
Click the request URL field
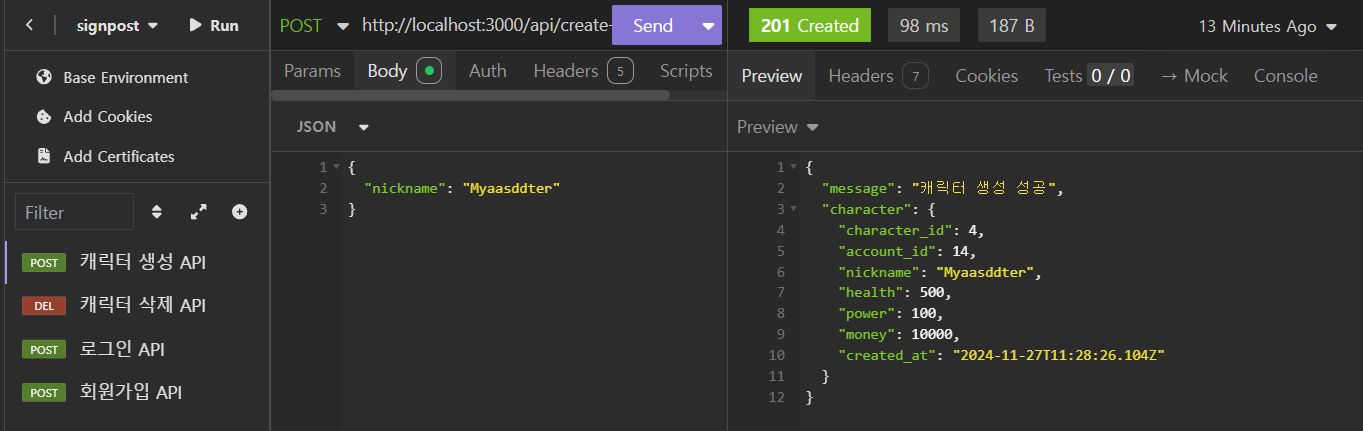[x=486, y=26]
